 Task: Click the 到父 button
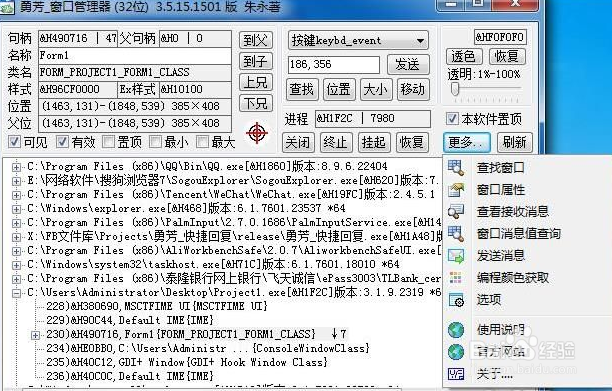tap(256, 40)
